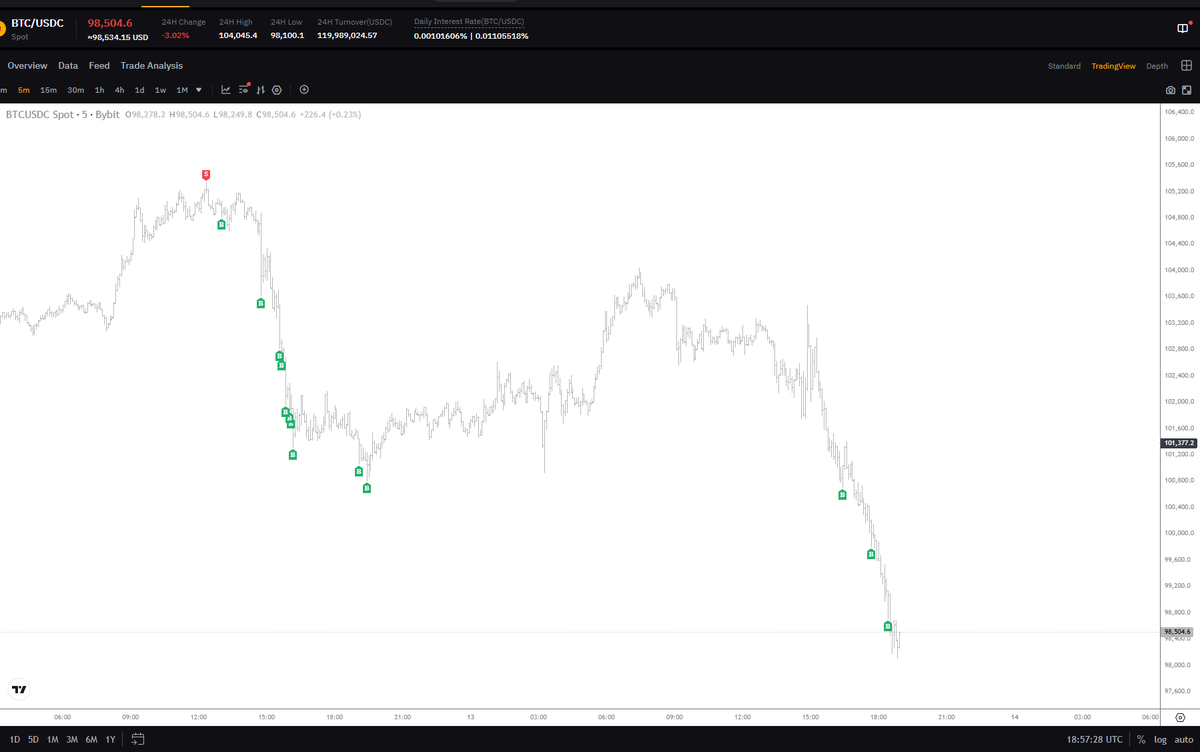Click the multi-chart grid layout icon
1200x752 pixels.
1186,66
